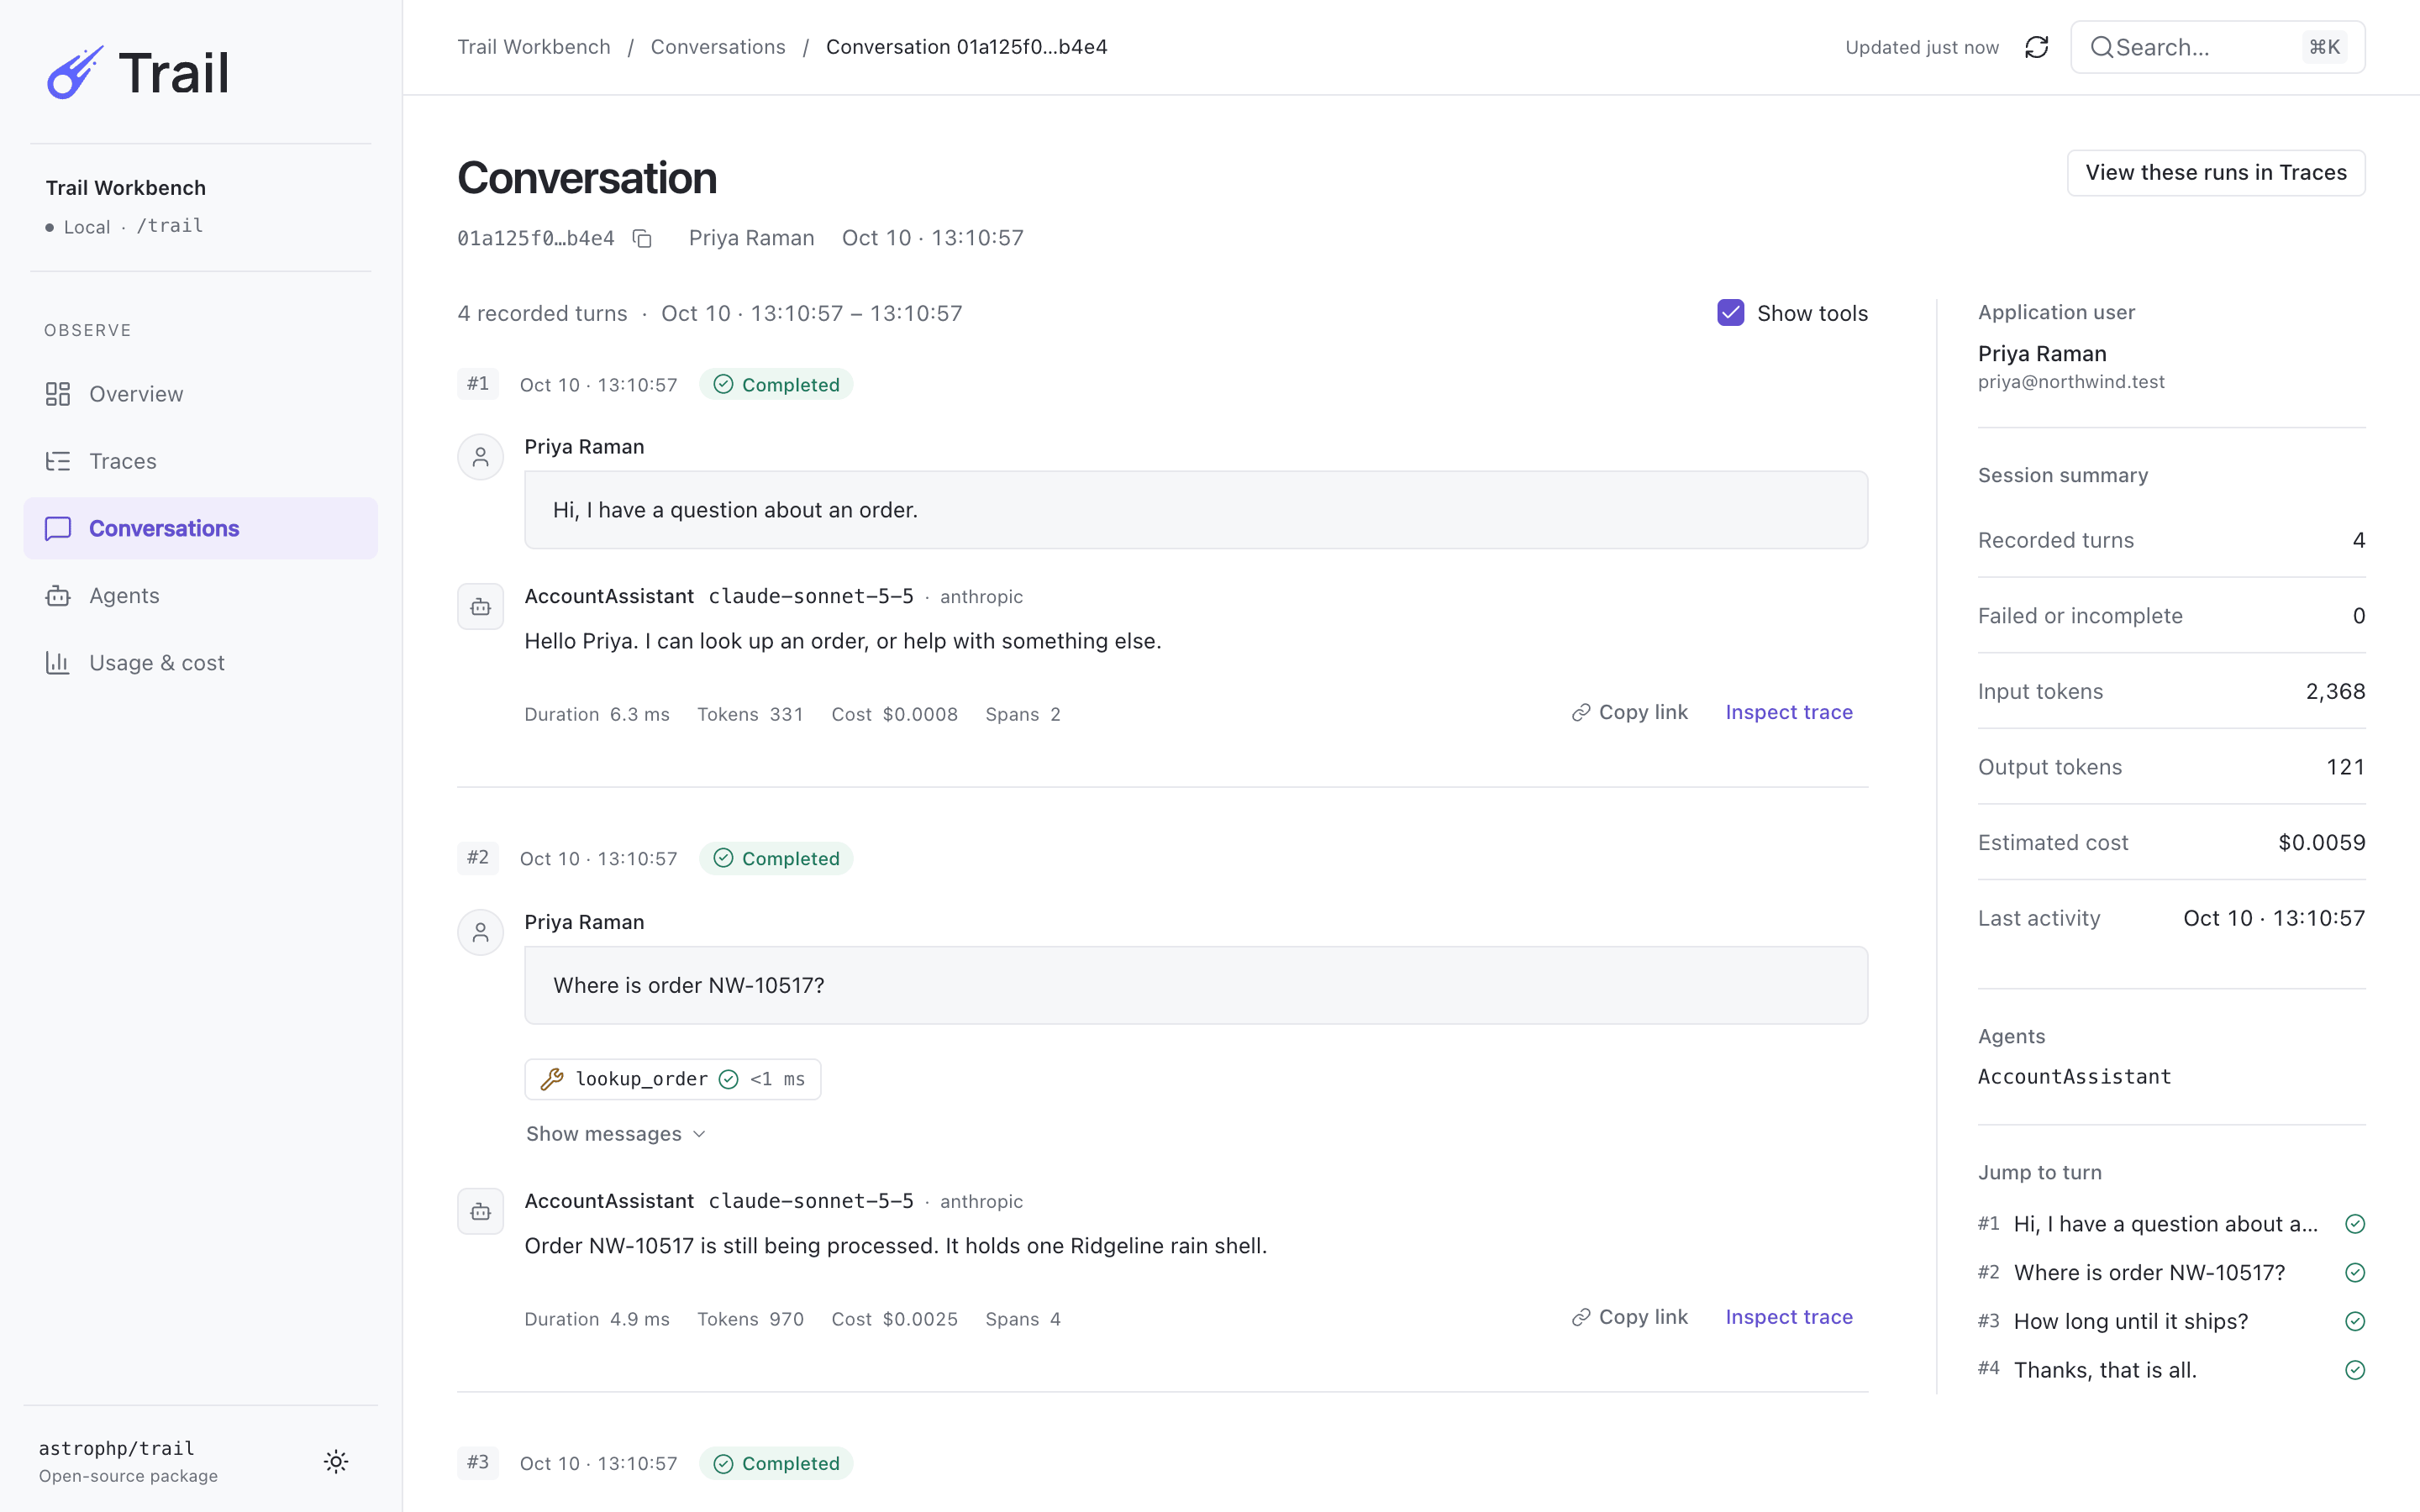Click the priya@northwind.test email

point(2071,382)
